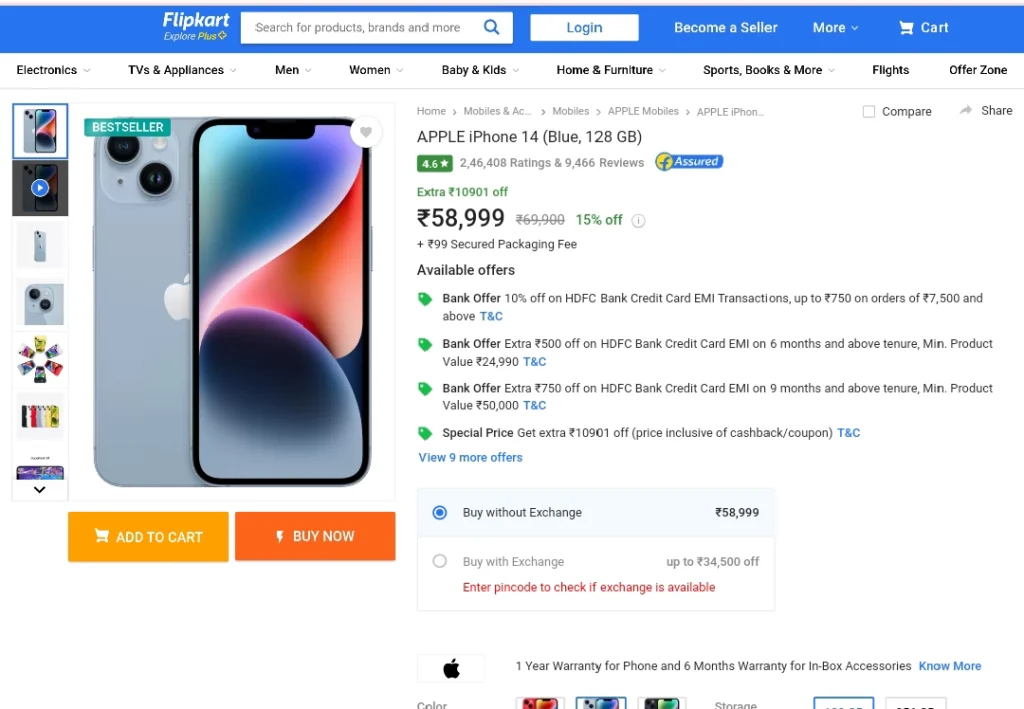The image size is (1024, 709).
Task: Click the Flipkart Assured badge
Action: click(689, 161)
